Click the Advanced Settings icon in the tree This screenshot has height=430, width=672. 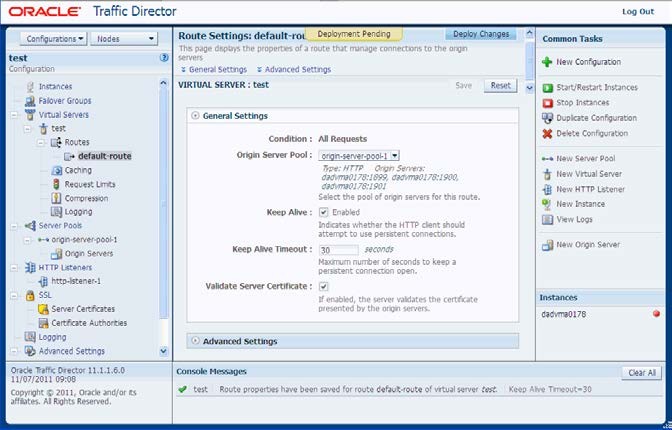30,351
